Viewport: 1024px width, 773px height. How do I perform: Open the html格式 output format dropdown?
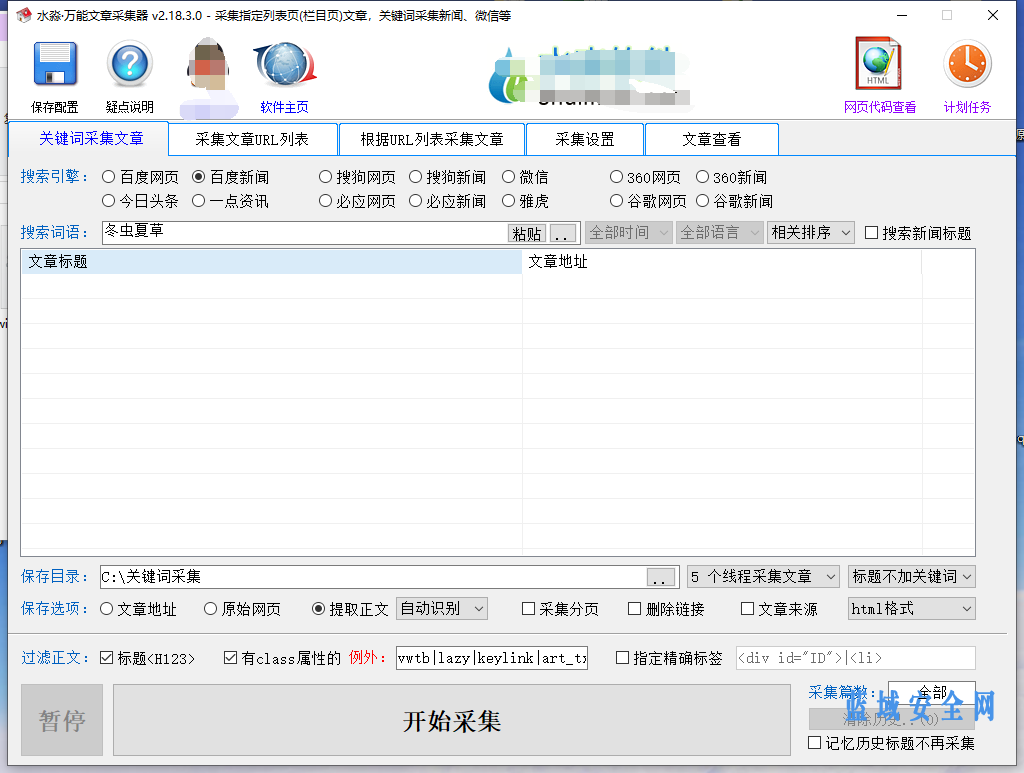[x=909, y=608]
